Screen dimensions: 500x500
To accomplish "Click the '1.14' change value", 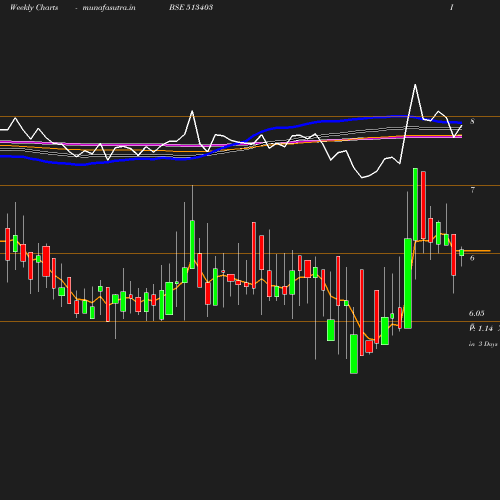I will (x=485, y=329).
